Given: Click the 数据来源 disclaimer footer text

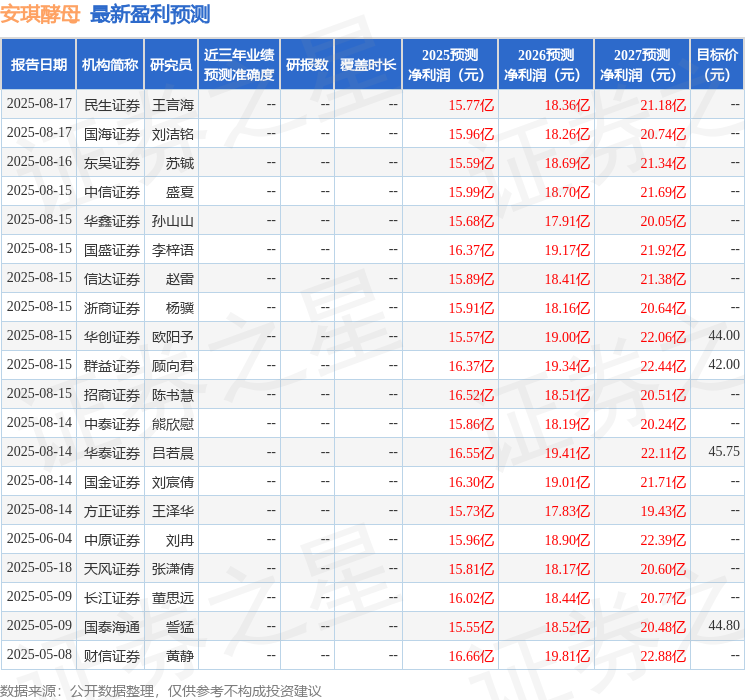Looking at the screenshot, I should [161, 690].
